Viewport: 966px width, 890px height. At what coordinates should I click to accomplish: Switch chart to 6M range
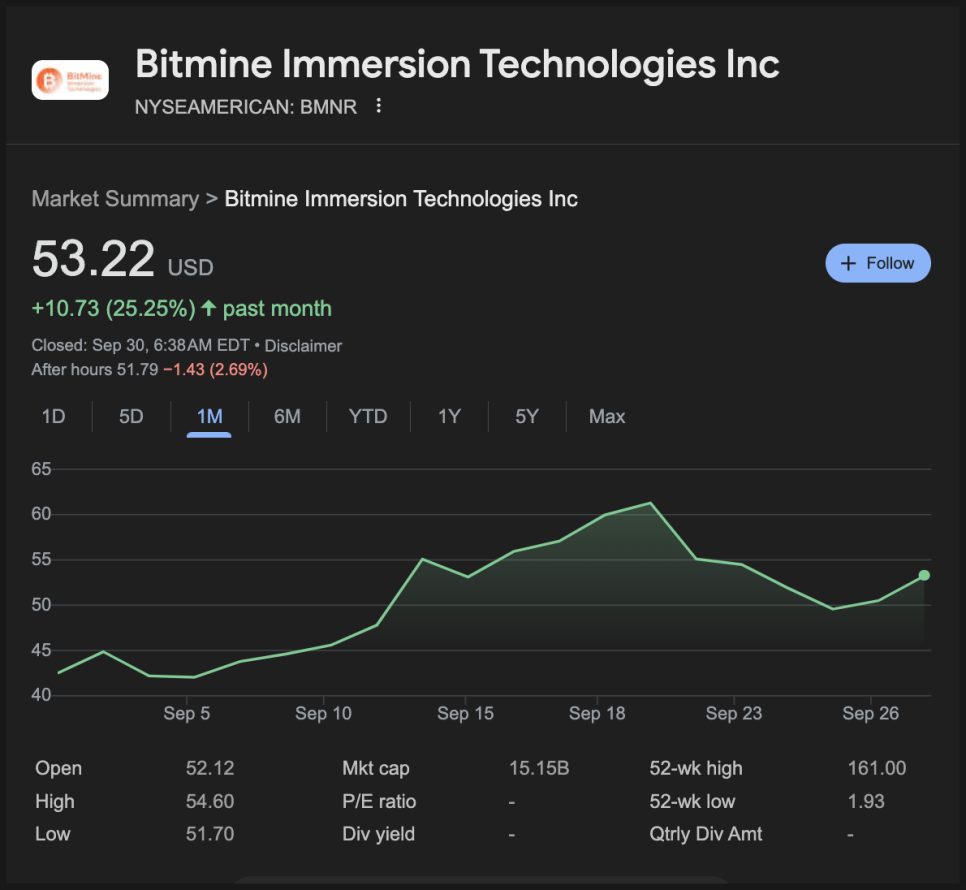[x=287, y=416]
